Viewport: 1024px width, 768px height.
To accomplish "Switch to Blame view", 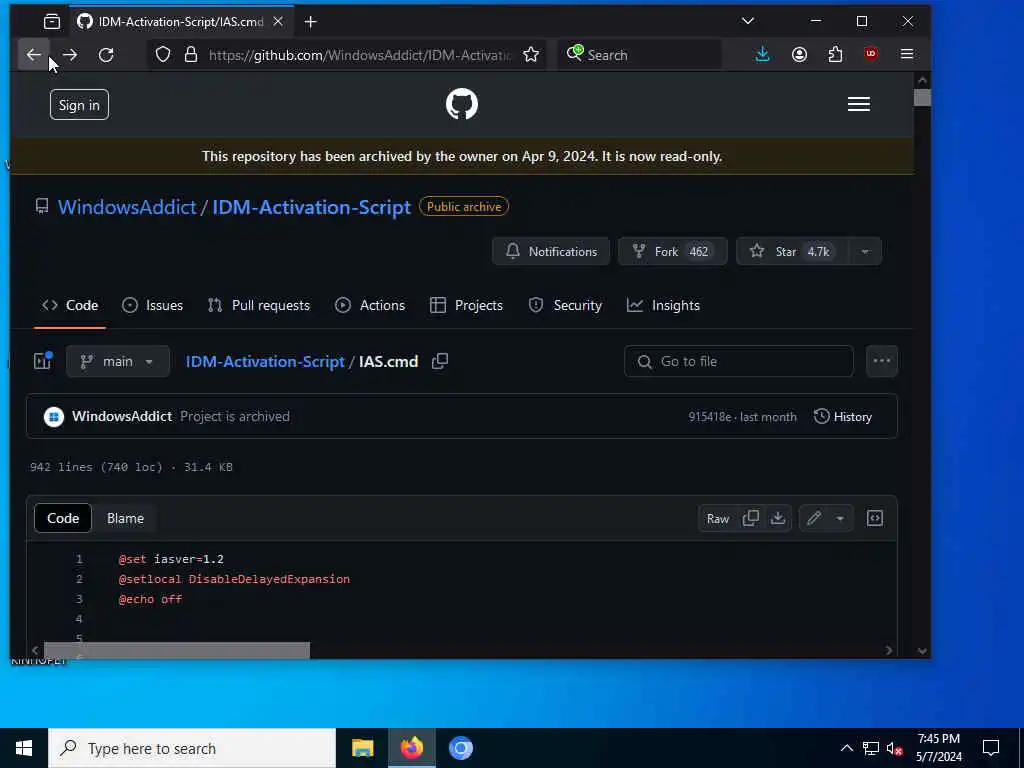I will (125, 519).
